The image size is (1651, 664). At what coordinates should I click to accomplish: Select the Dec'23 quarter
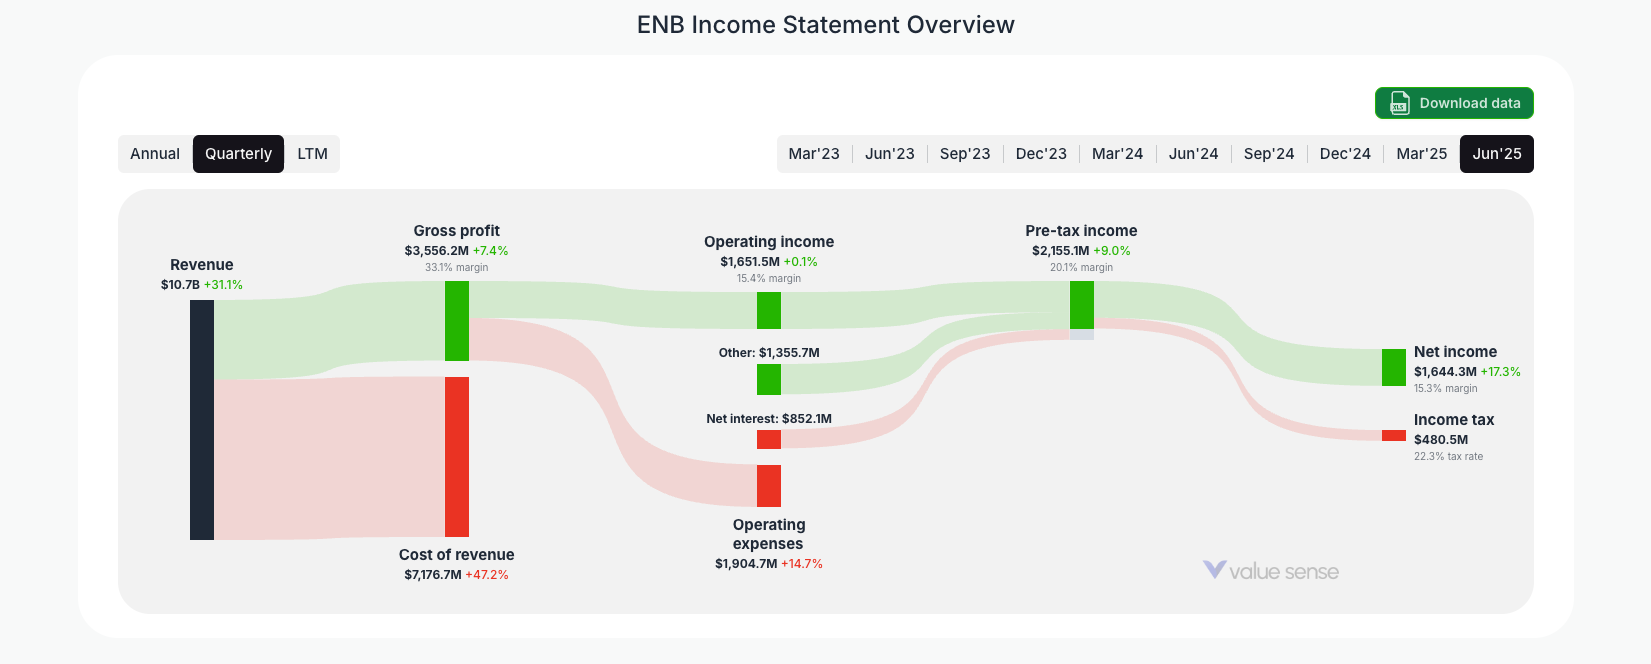(1041, 154)
